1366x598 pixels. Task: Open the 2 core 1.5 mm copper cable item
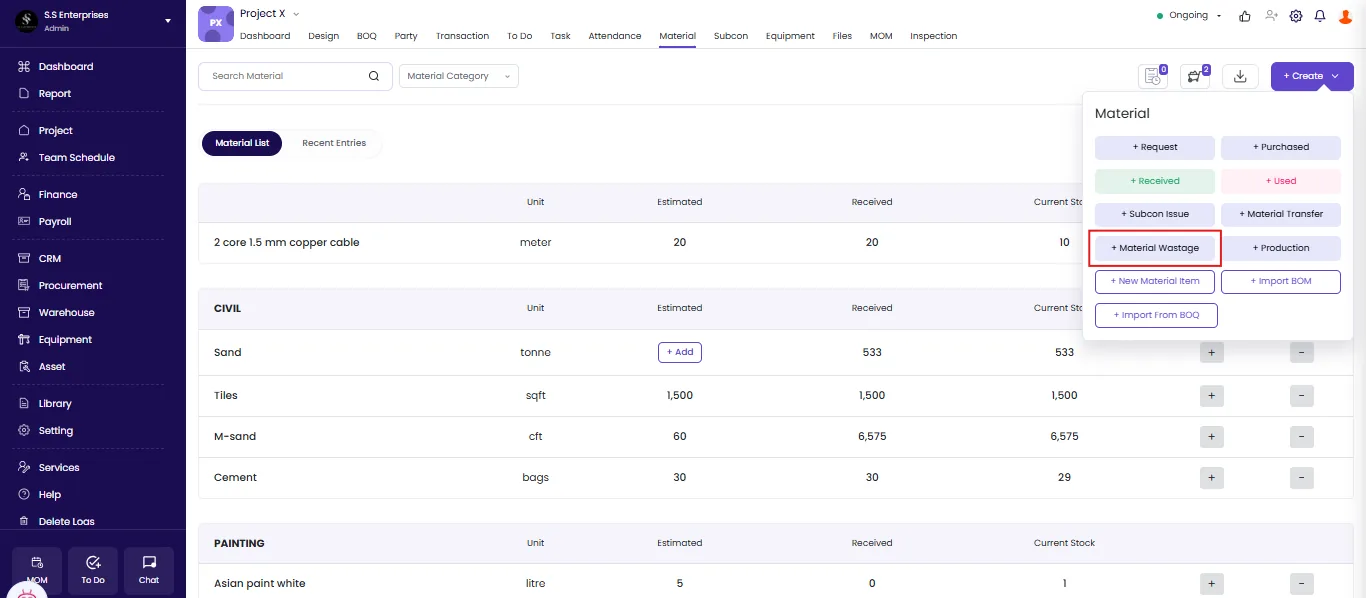click(x=286, y=243)
